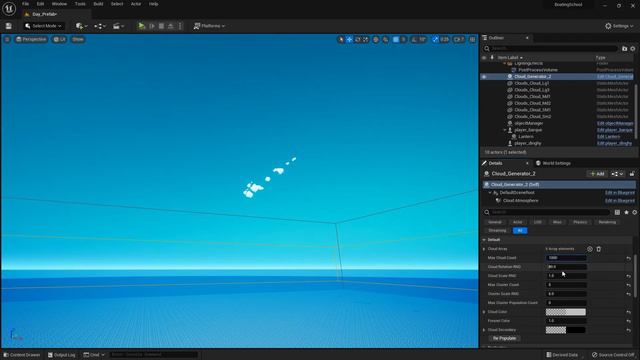The image size is (640, 360).
Task: Select the translate transform tool
Action: tap(349, 40)
